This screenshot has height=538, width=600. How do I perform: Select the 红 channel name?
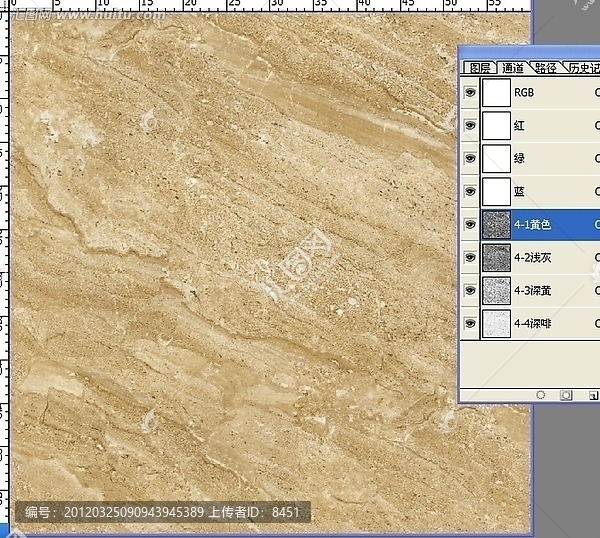point(519,126)
